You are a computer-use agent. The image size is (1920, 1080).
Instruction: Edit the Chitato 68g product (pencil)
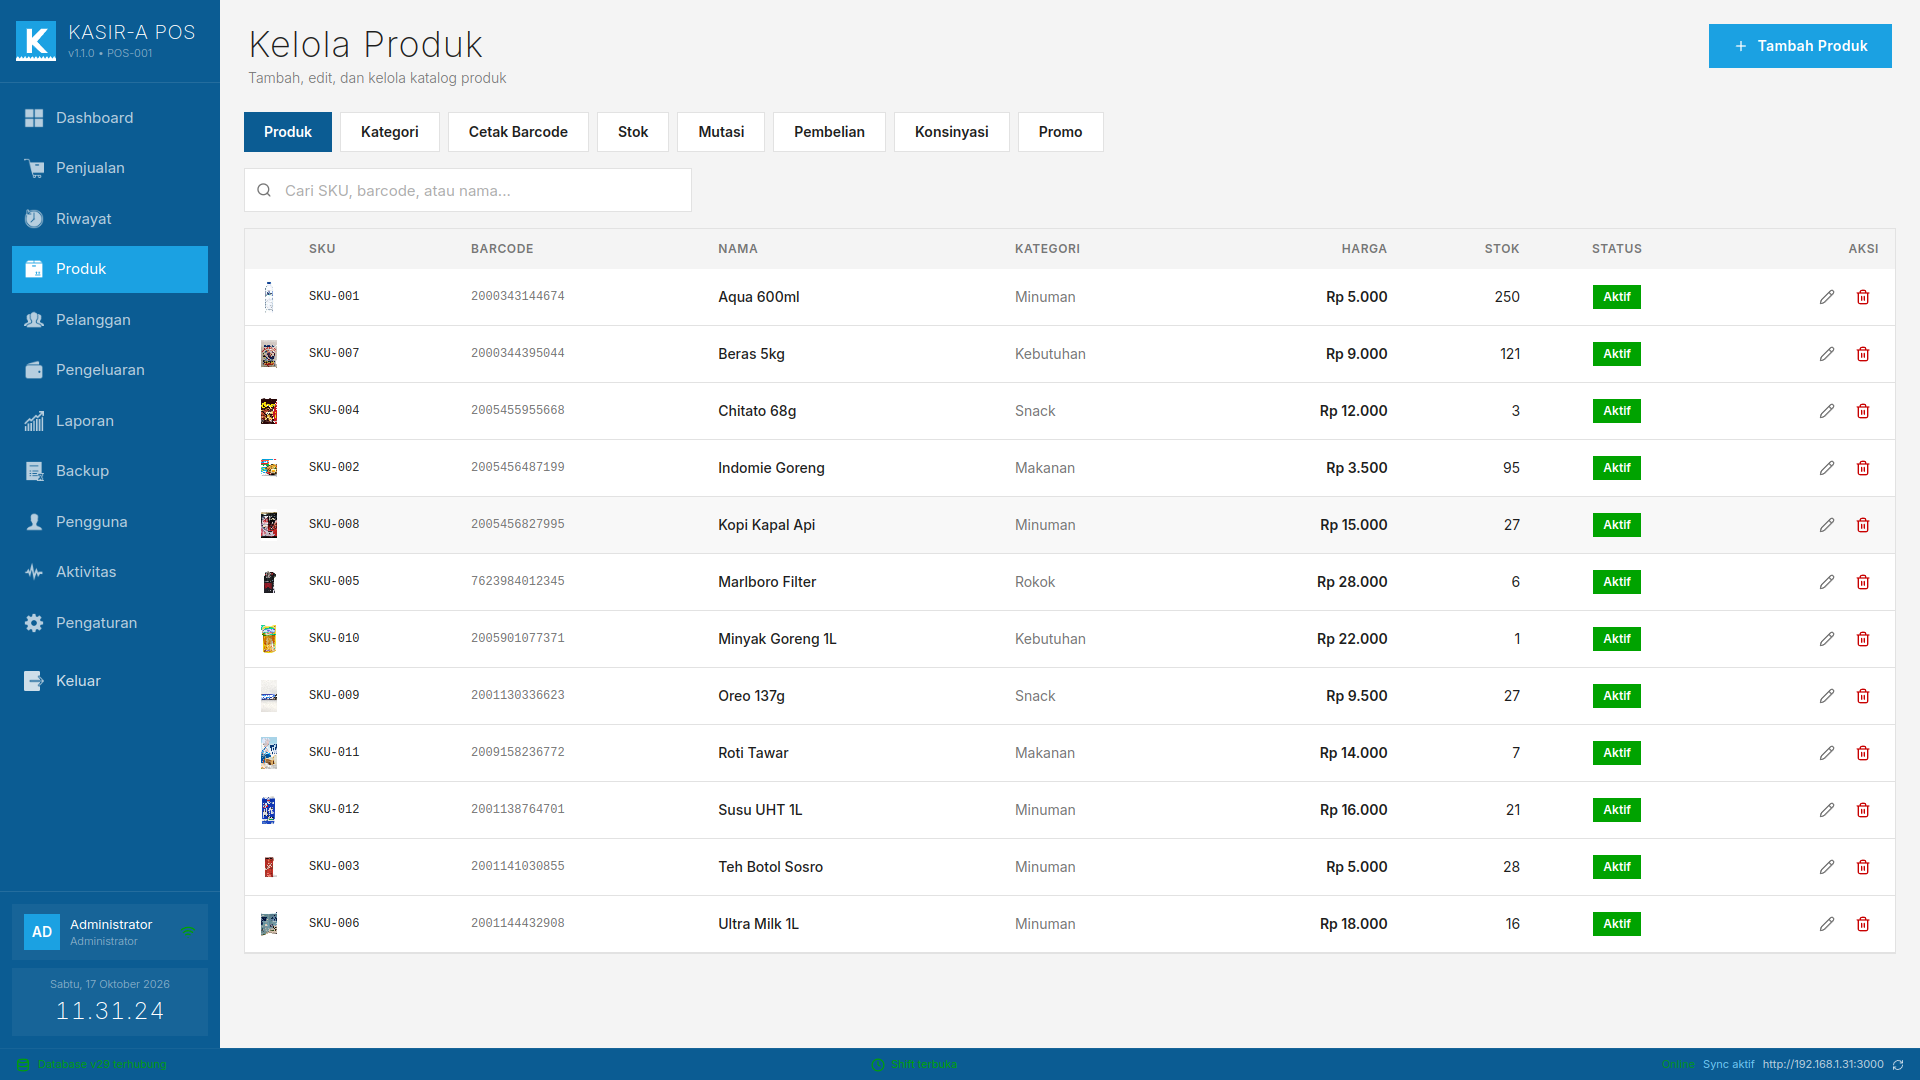tap(1827, 411)
